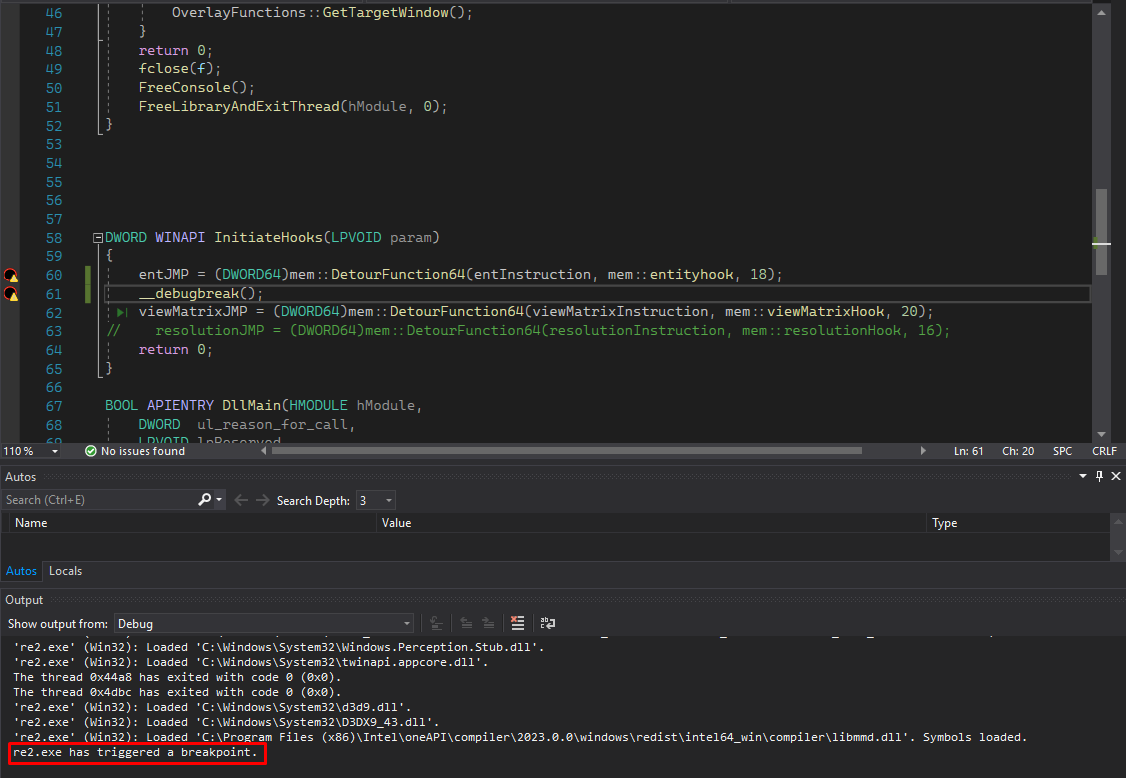The width and height of the screenshot is (1126, 778).
Task: Click the Output window title
Action: pos(24,600)
